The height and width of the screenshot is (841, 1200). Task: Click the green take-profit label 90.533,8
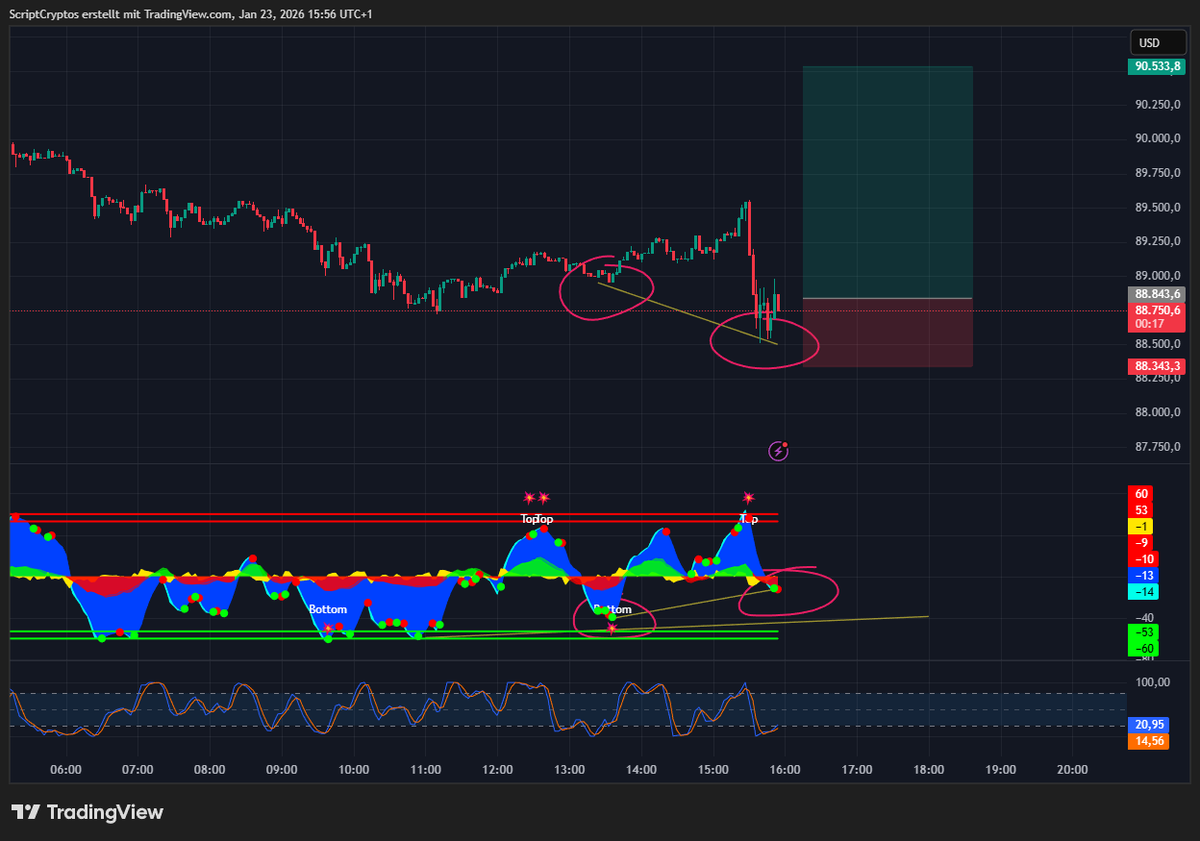1157,67
